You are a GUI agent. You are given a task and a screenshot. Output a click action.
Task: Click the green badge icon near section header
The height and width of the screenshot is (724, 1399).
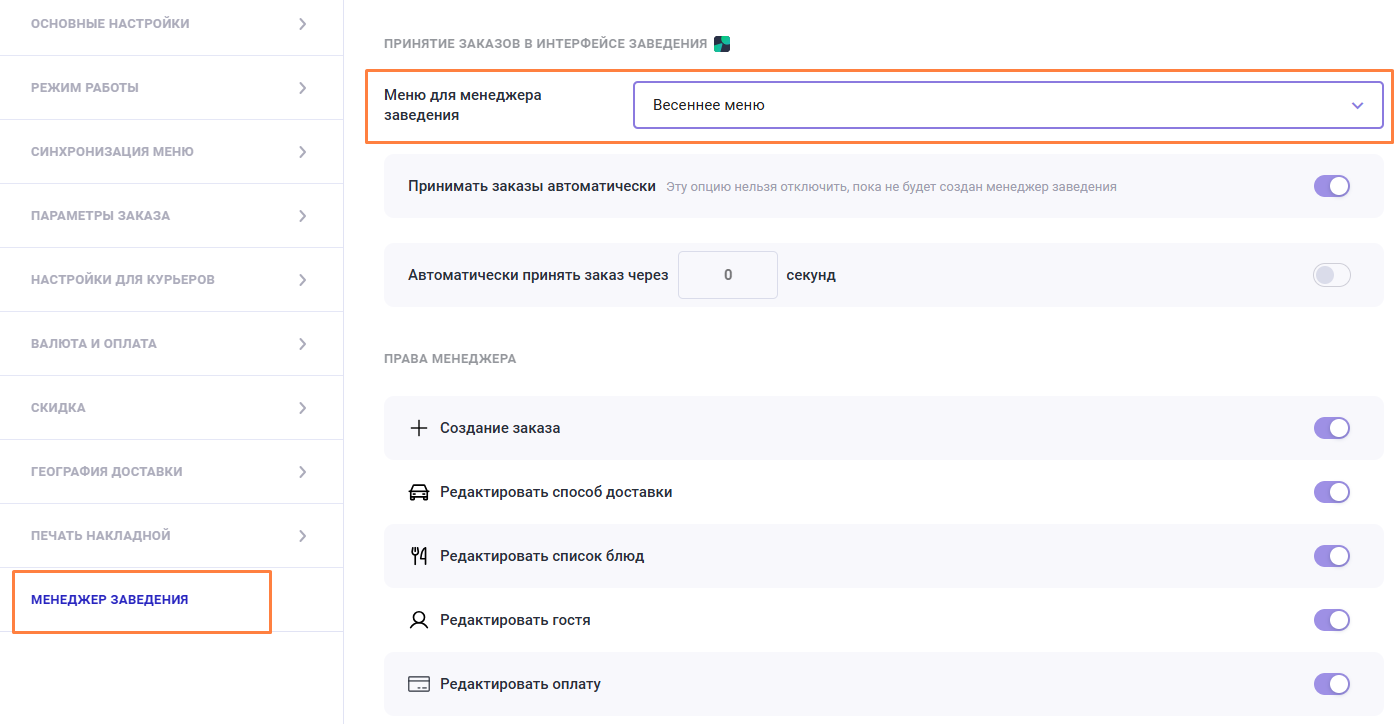tap(722, 44)
